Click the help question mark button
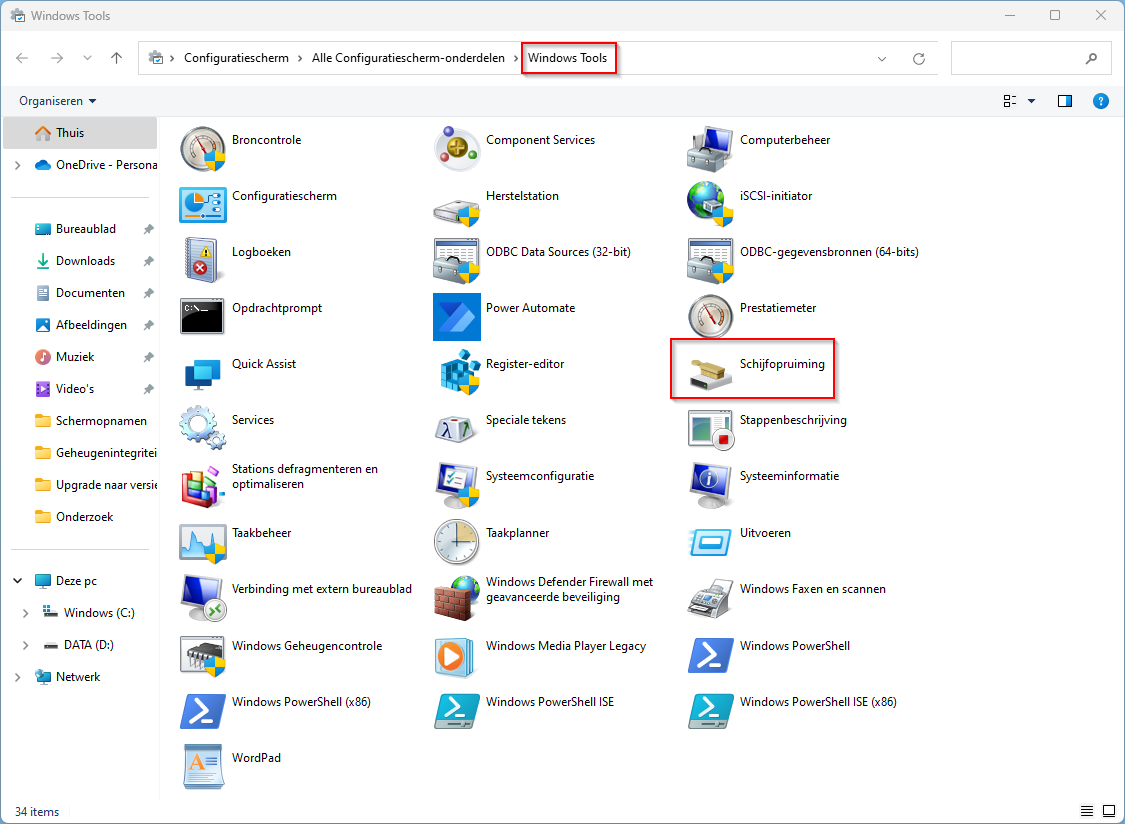 [1101, 100]
